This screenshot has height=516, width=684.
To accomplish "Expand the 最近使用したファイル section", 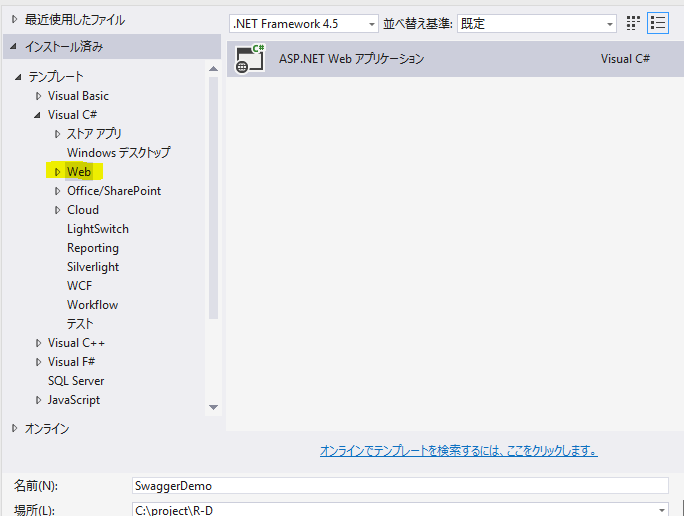I will tap(14, 19).
